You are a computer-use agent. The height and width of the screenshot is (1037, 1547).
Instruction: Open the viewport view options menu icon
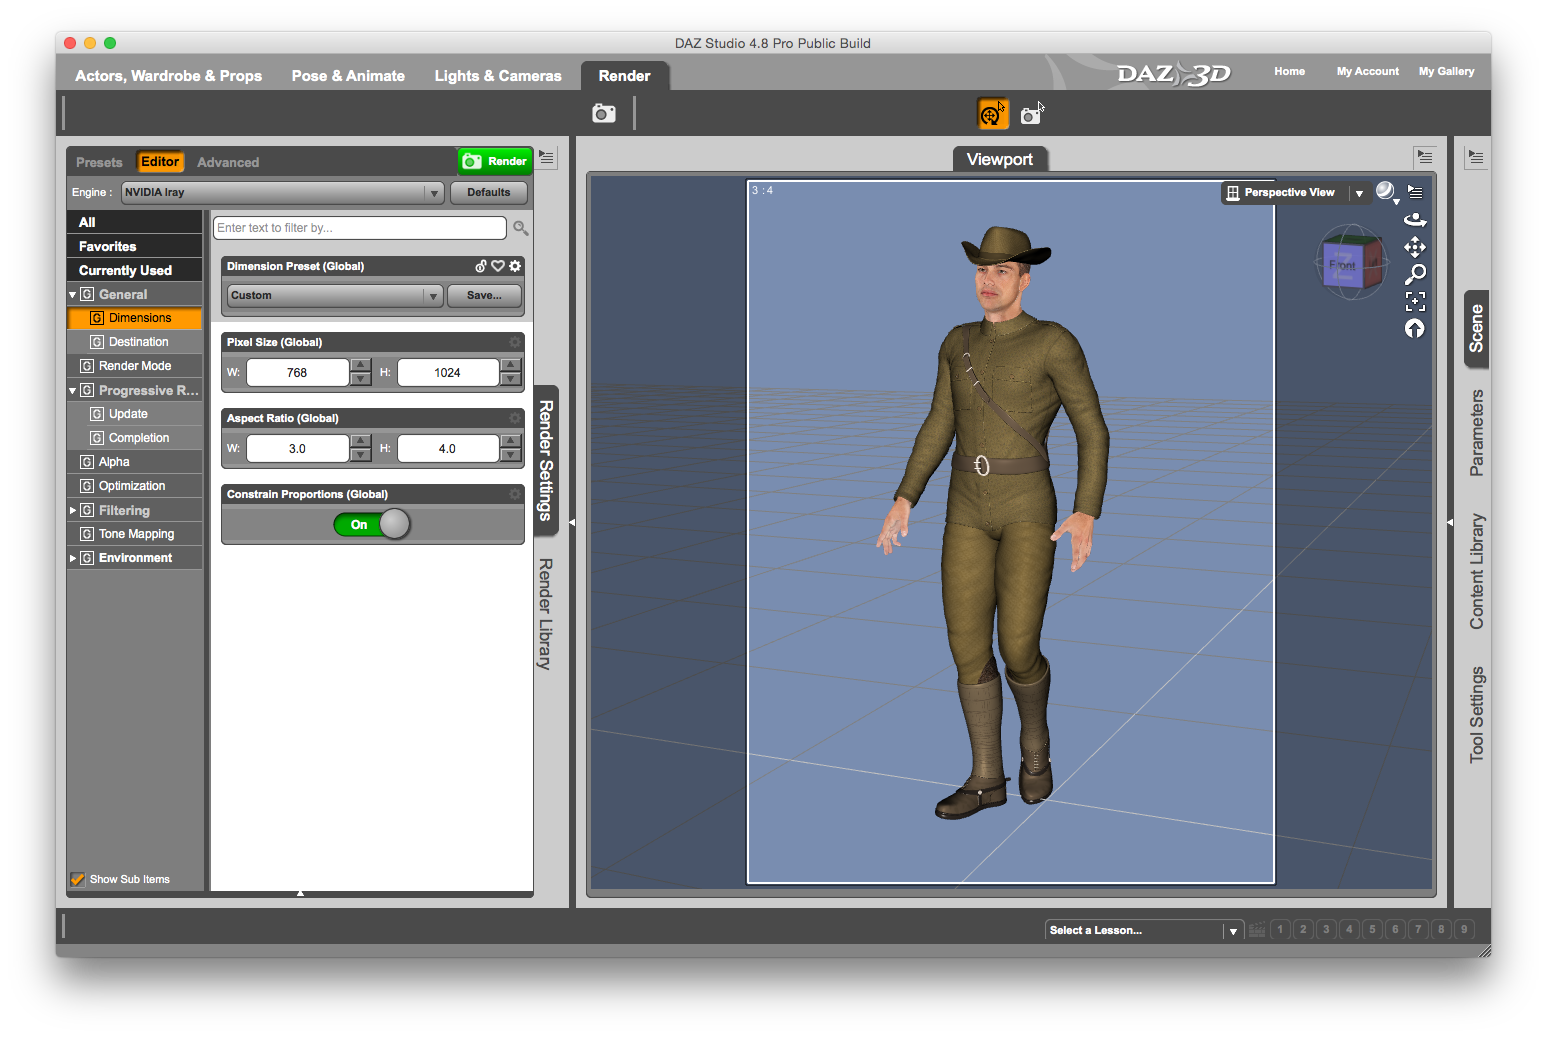pos(1415,192)
